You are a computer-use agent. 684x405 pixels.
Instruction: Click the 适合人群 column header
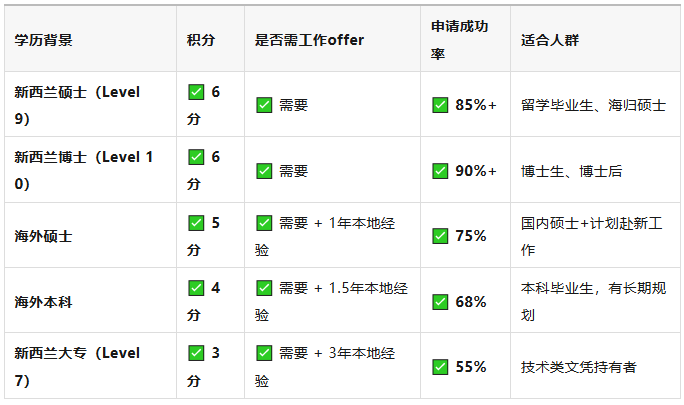550,40
